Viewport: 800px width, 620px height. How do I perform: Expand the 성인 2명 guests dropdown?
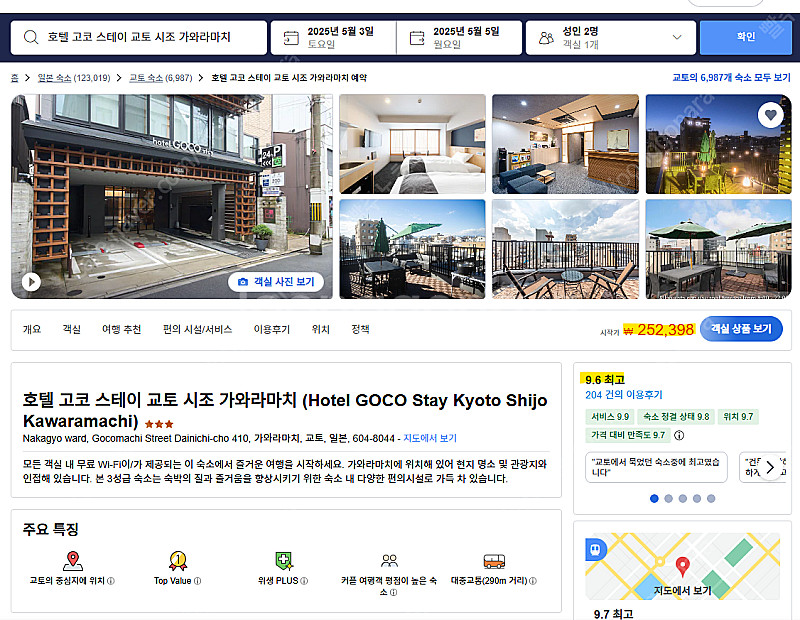click(x=677, y=37)
